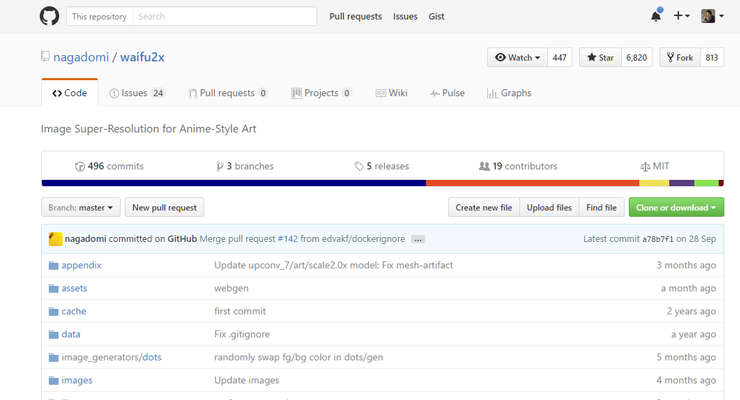
Task: Click the MIT license scale icon
Action: click(645, 166)
